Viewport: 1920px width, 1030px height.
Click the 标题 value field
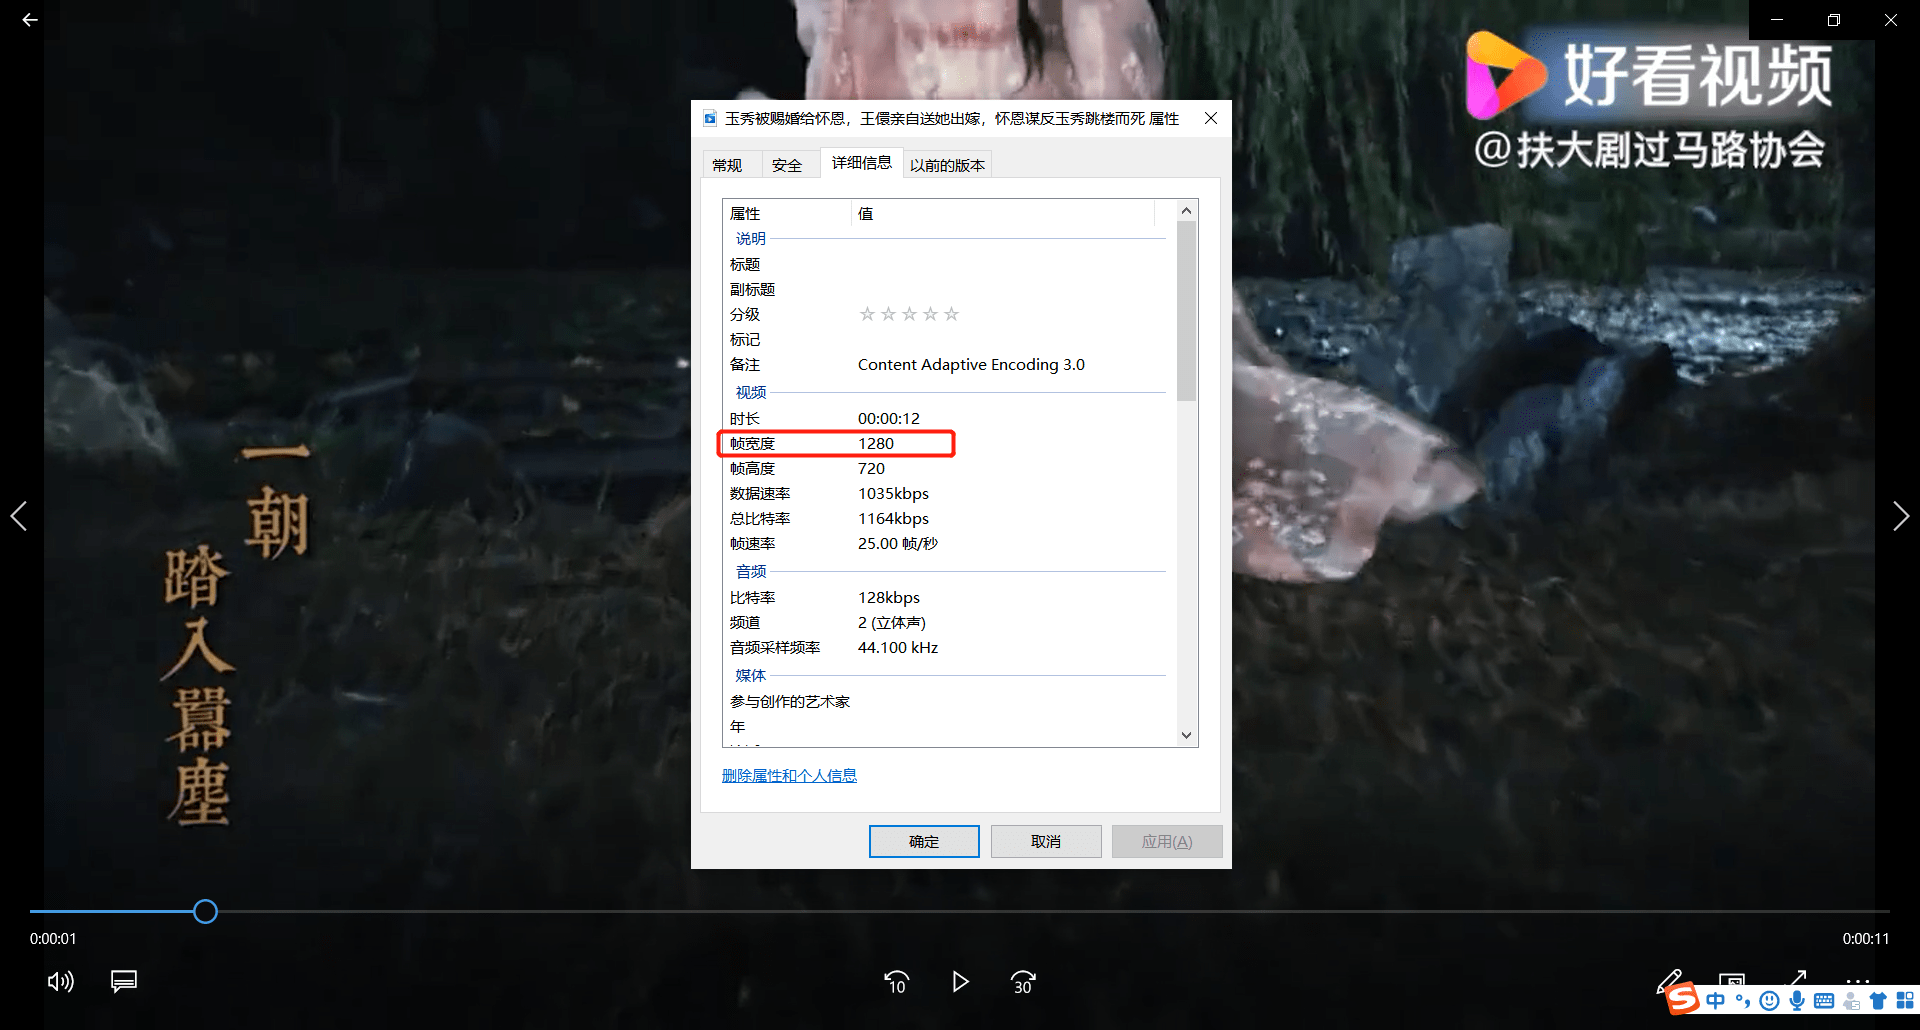pyautogui.click(x=1010, y=264)
